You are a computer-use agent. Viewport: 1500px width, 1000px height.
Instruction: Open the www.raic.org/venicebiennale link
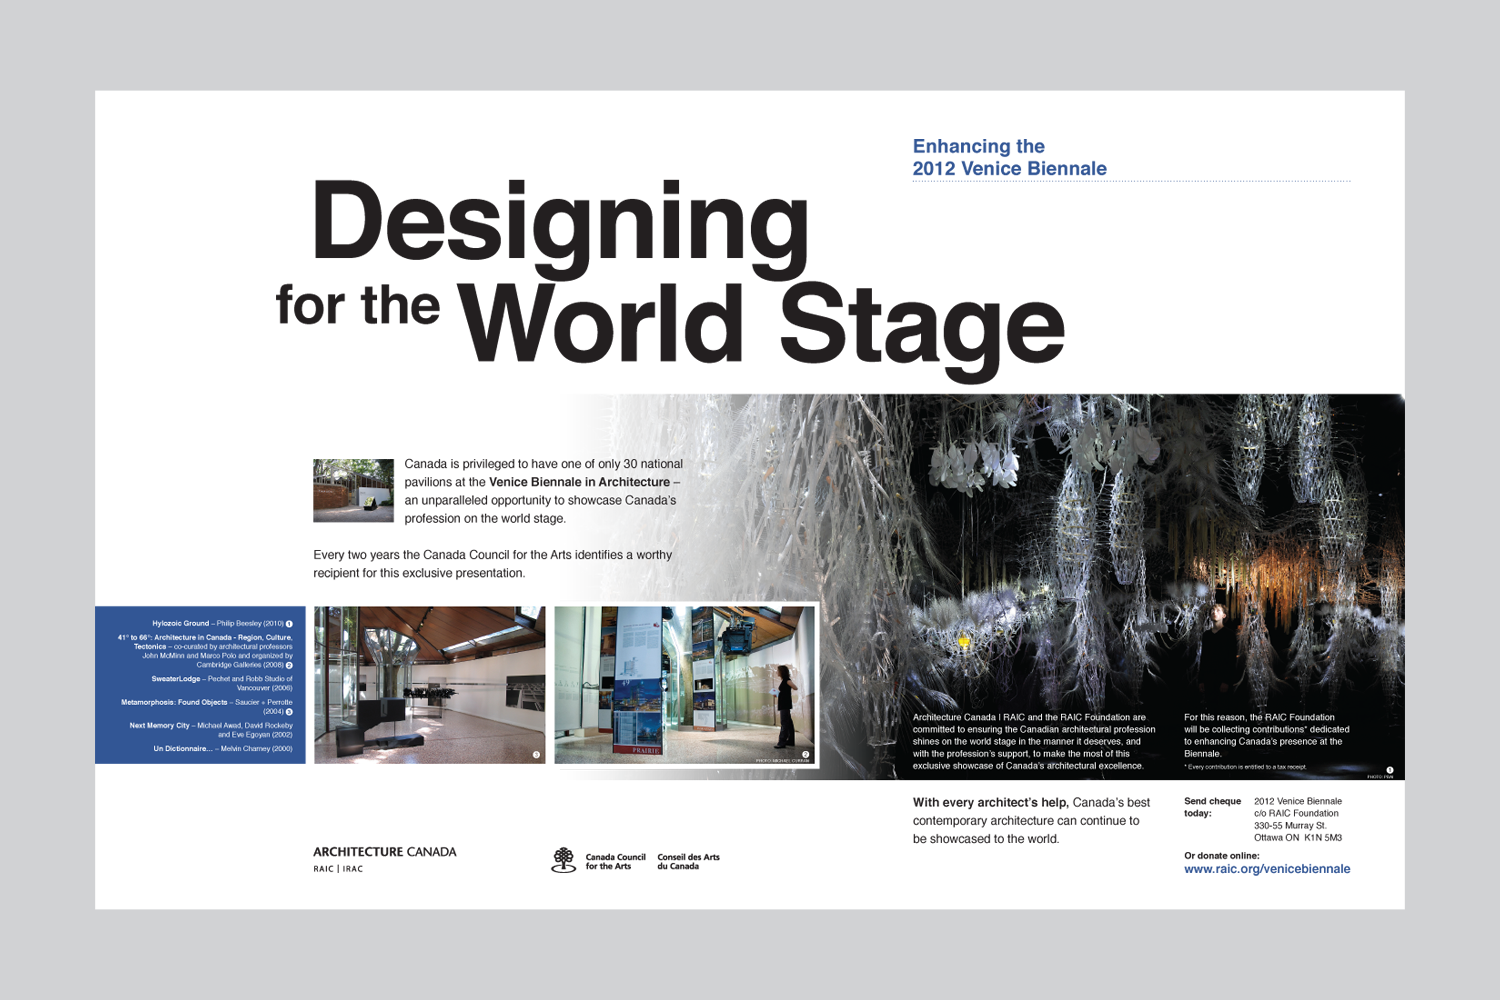[x=1266, y=869]
